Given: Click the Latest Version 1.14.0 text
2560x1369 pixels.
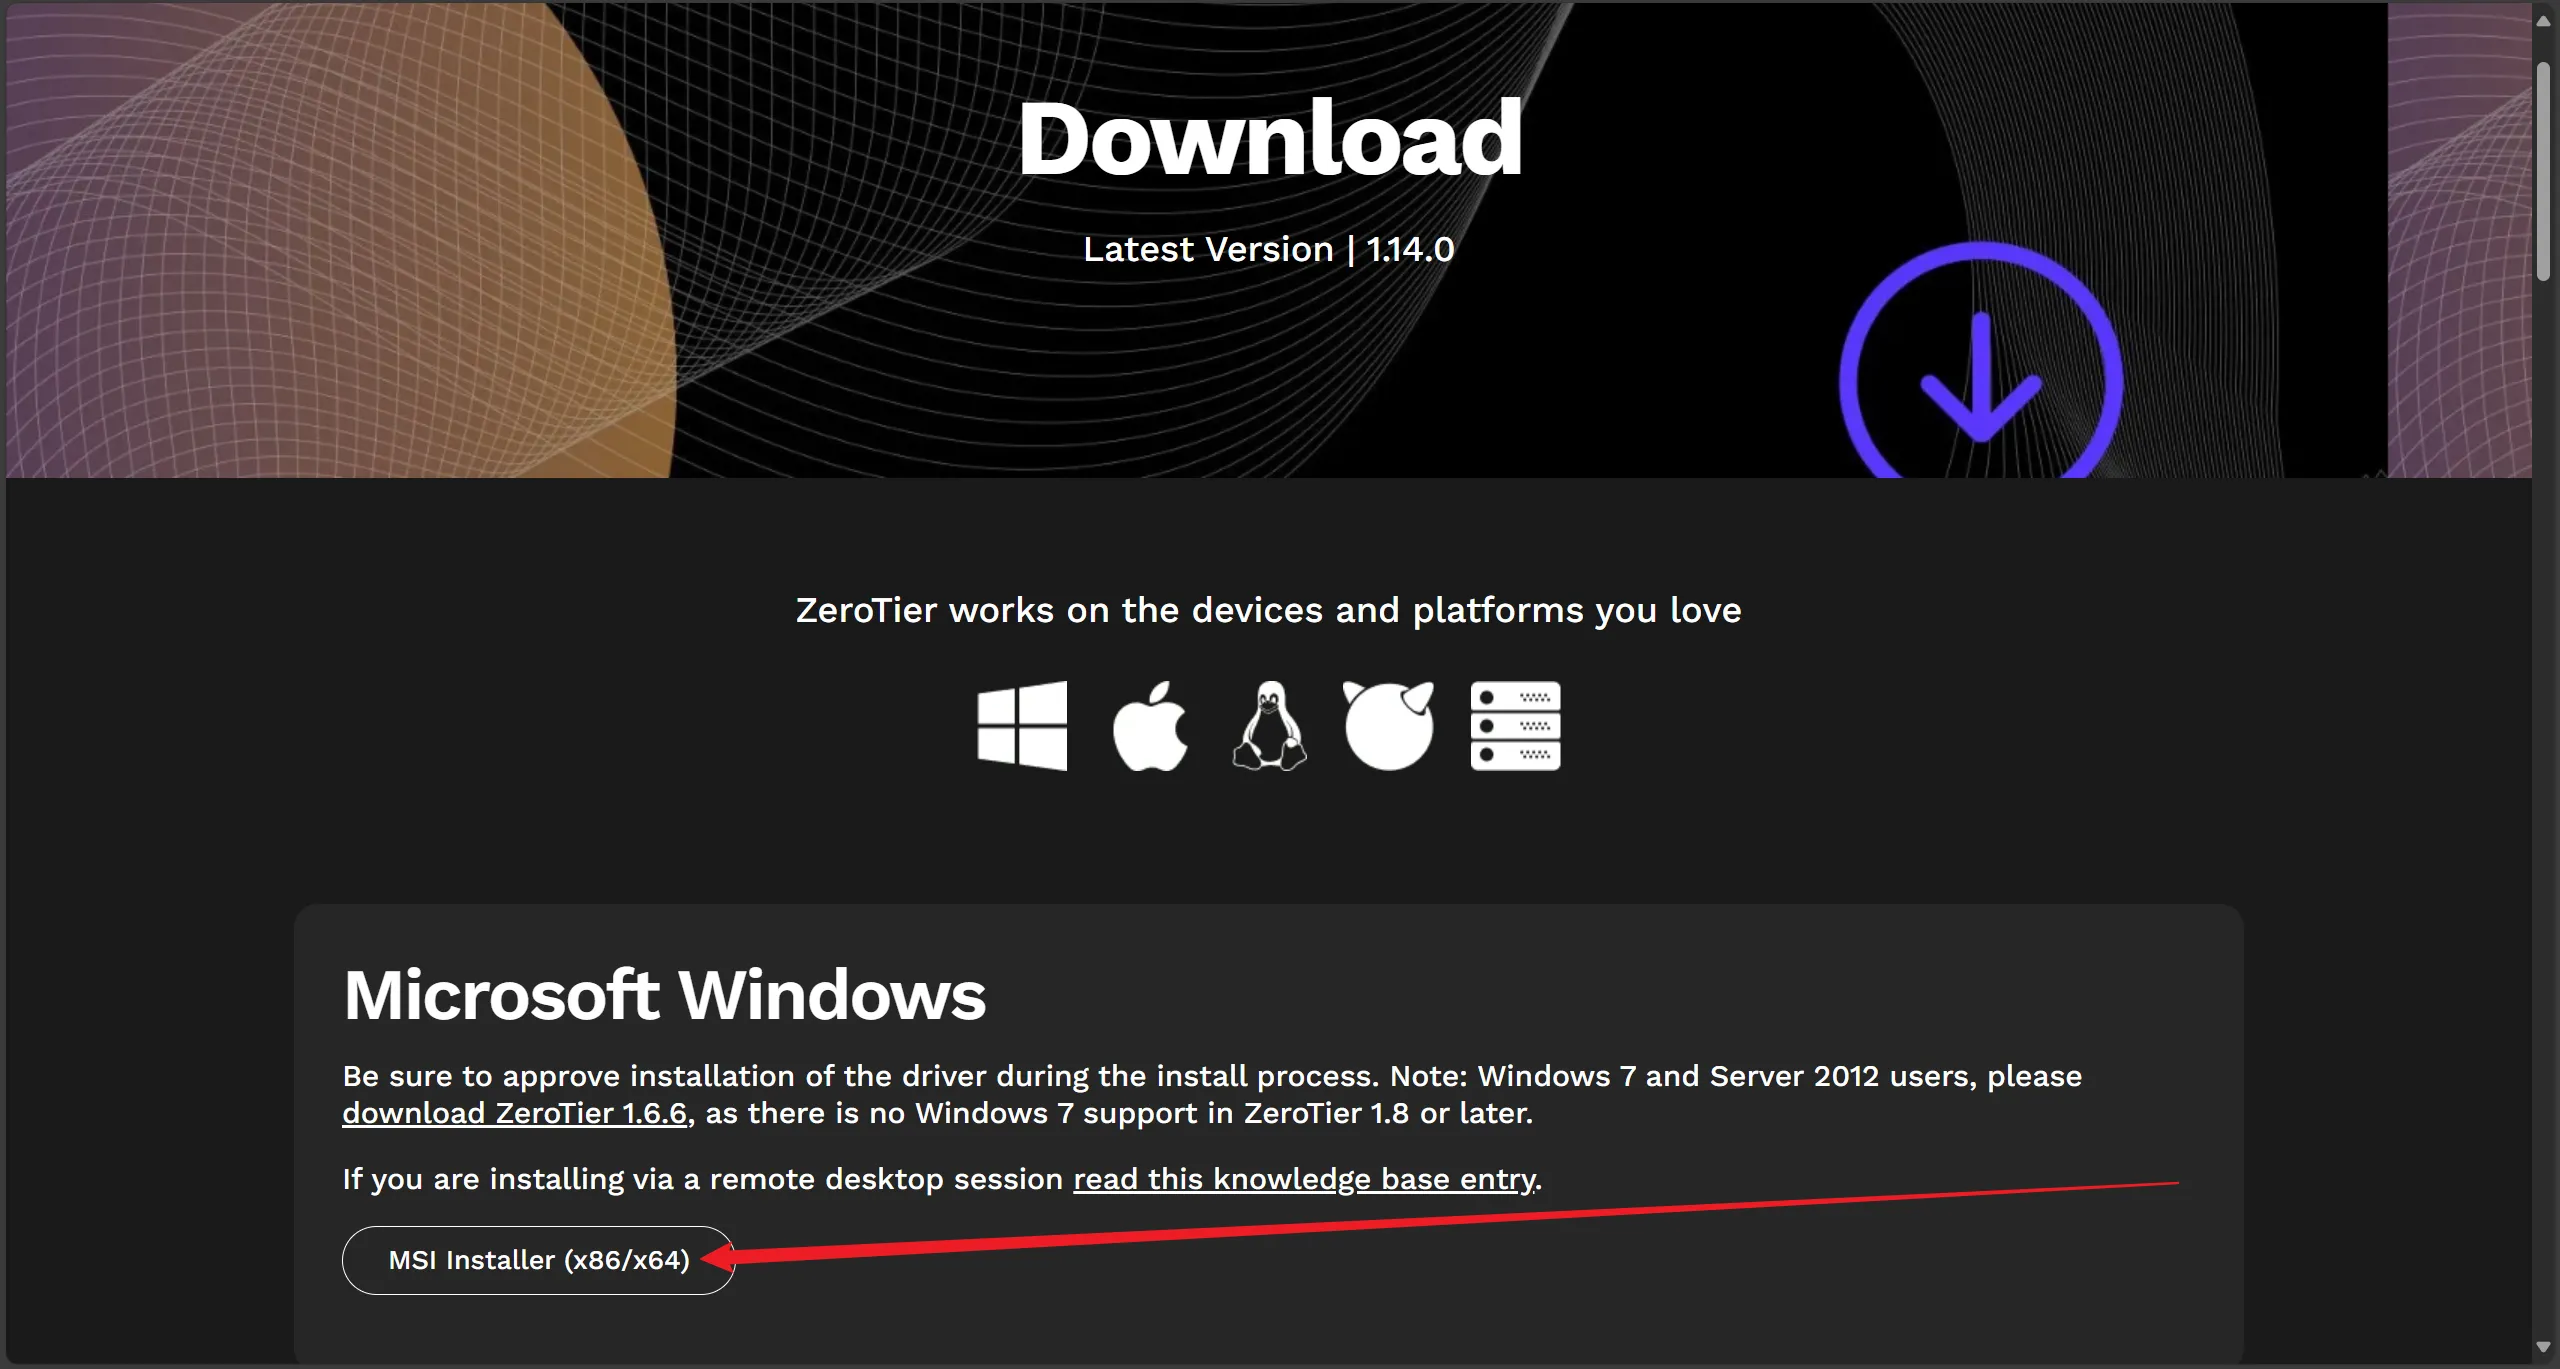Looking at the screenshot, I should click(1268, 249).
